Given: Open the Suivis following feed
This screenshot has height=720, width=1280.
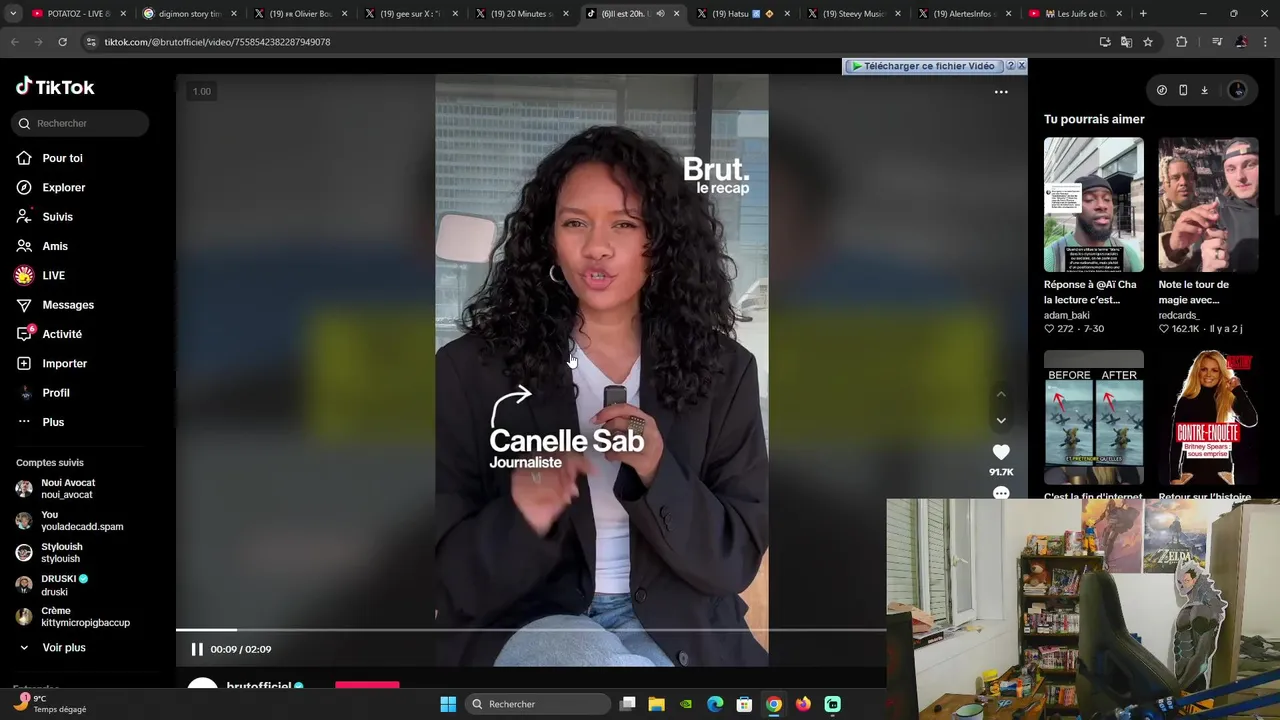Looking at the screenshot, I should coord(57,217).
